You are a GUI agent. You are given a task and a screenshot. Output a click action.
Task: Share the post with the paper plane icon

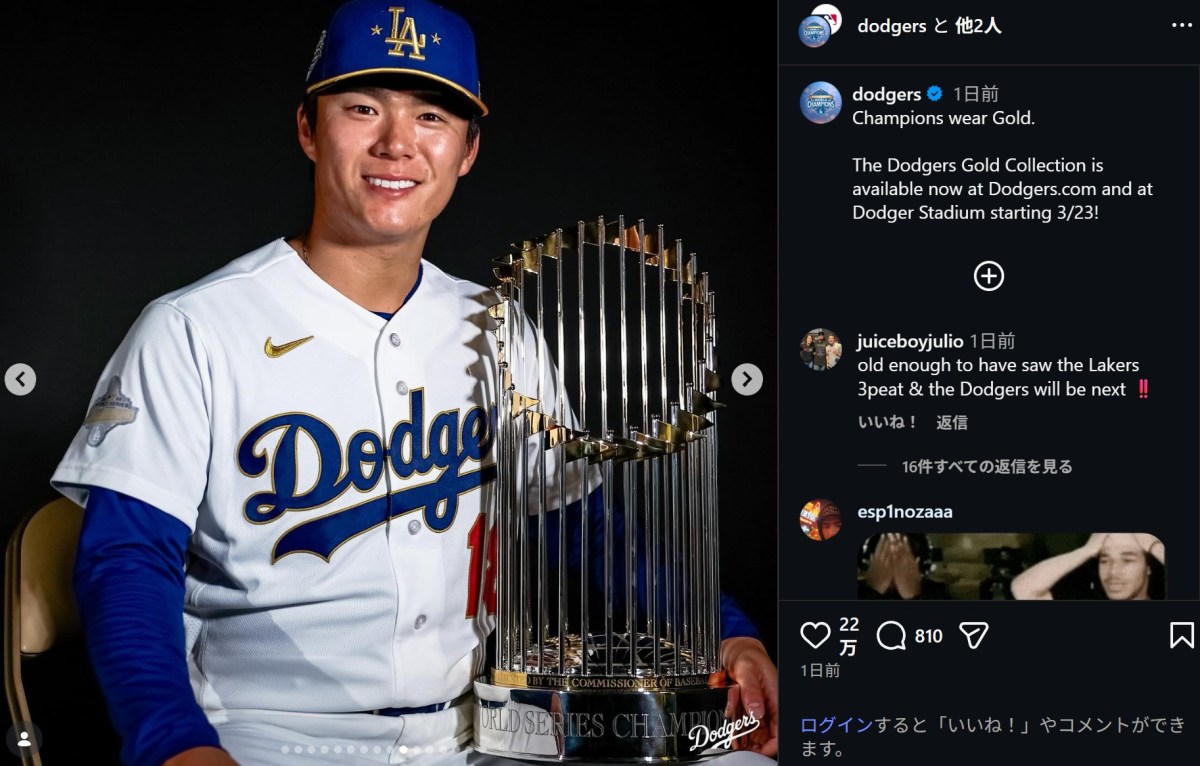[x=973, y=635]
